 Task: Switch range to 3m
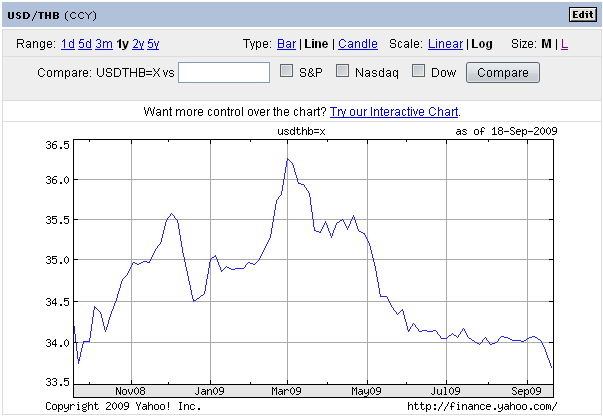(104, 44)
